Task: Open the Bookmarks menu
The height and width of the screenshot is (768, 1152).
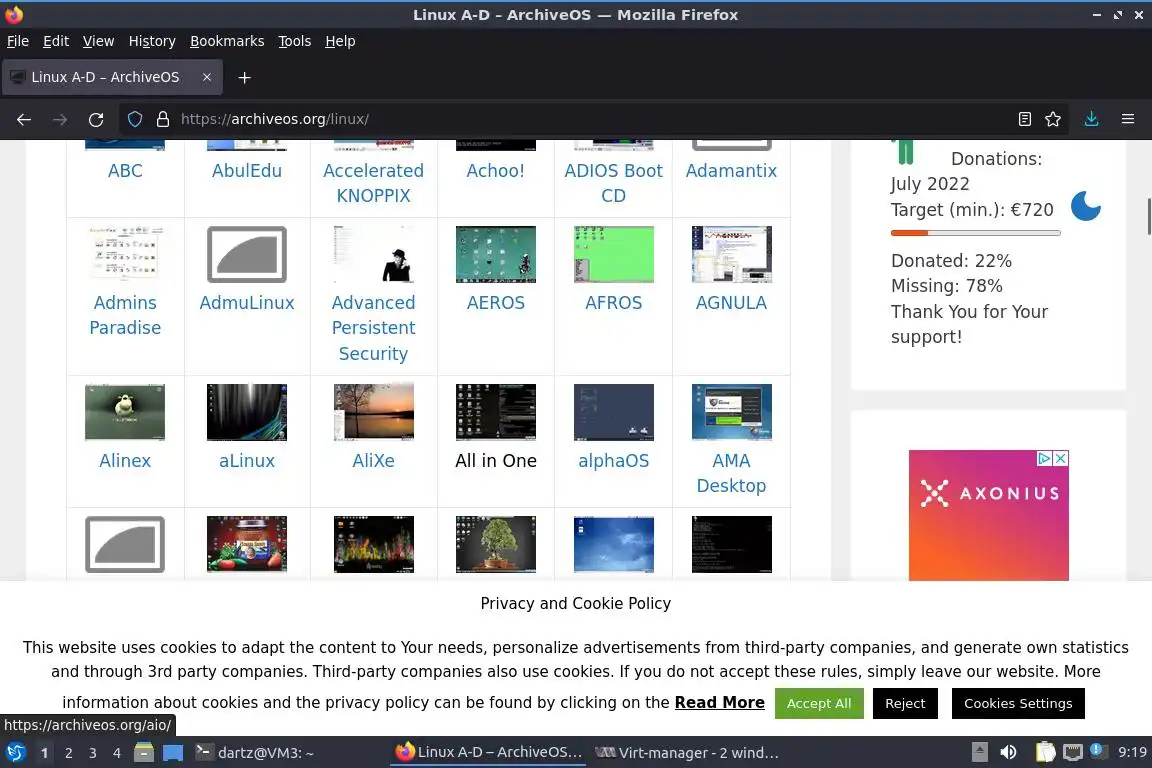Action: point(227,41)
